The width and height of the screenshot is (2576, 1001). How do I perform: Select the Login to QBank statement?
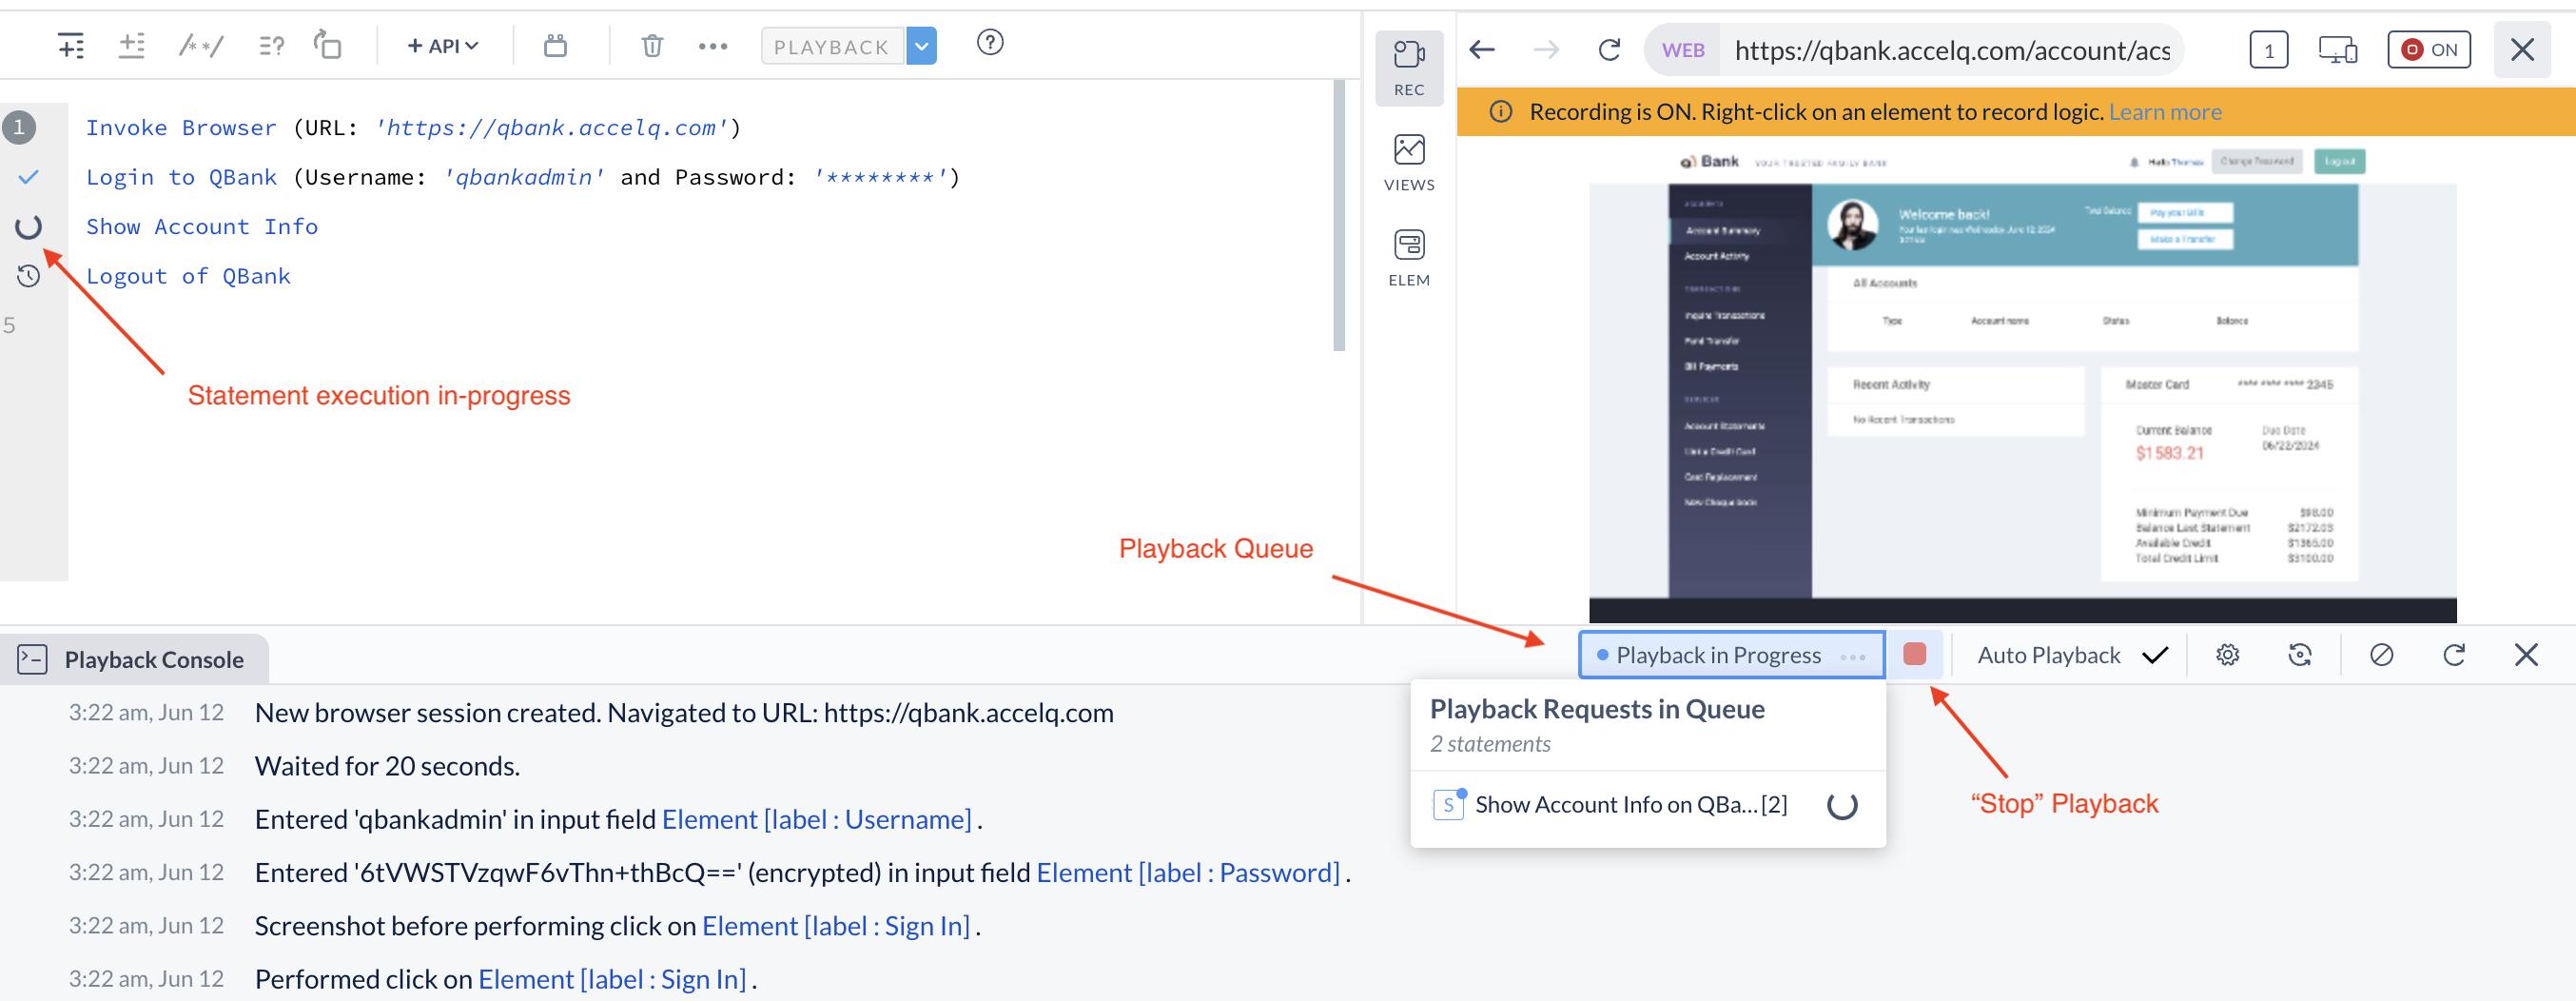(x=523, y=177)
